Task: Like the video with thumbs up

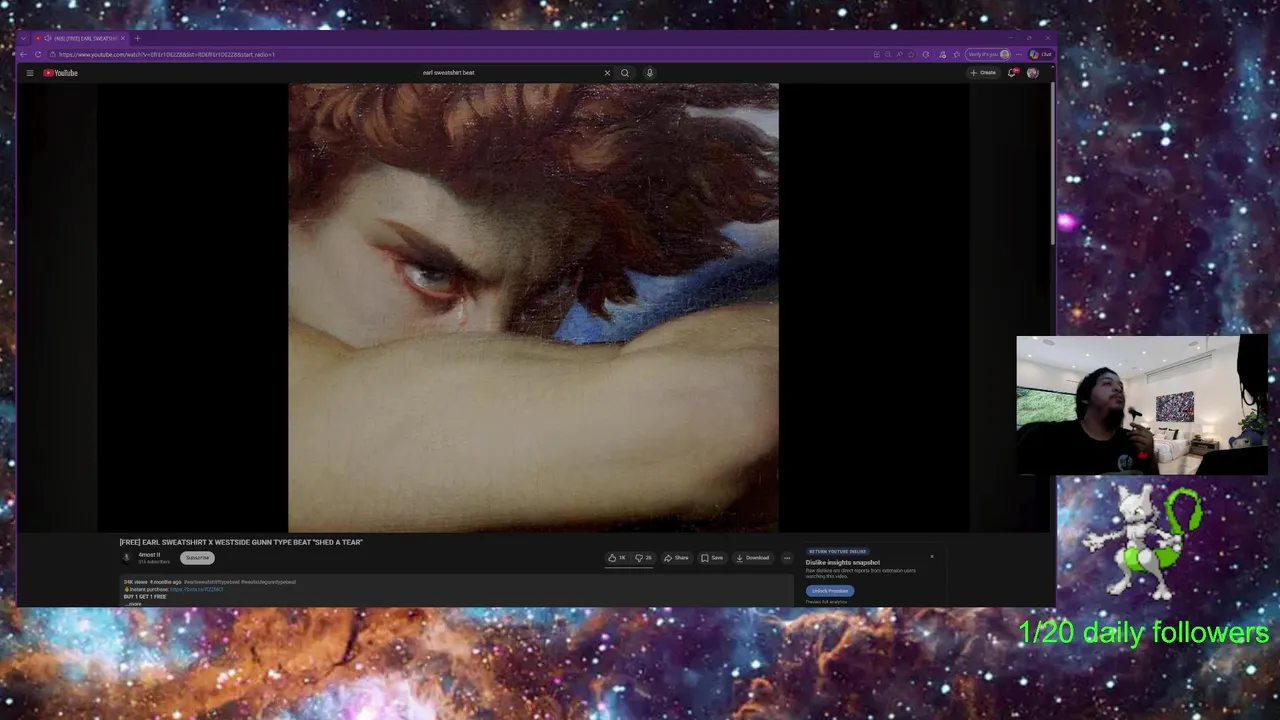Action: tap(616, 558)
